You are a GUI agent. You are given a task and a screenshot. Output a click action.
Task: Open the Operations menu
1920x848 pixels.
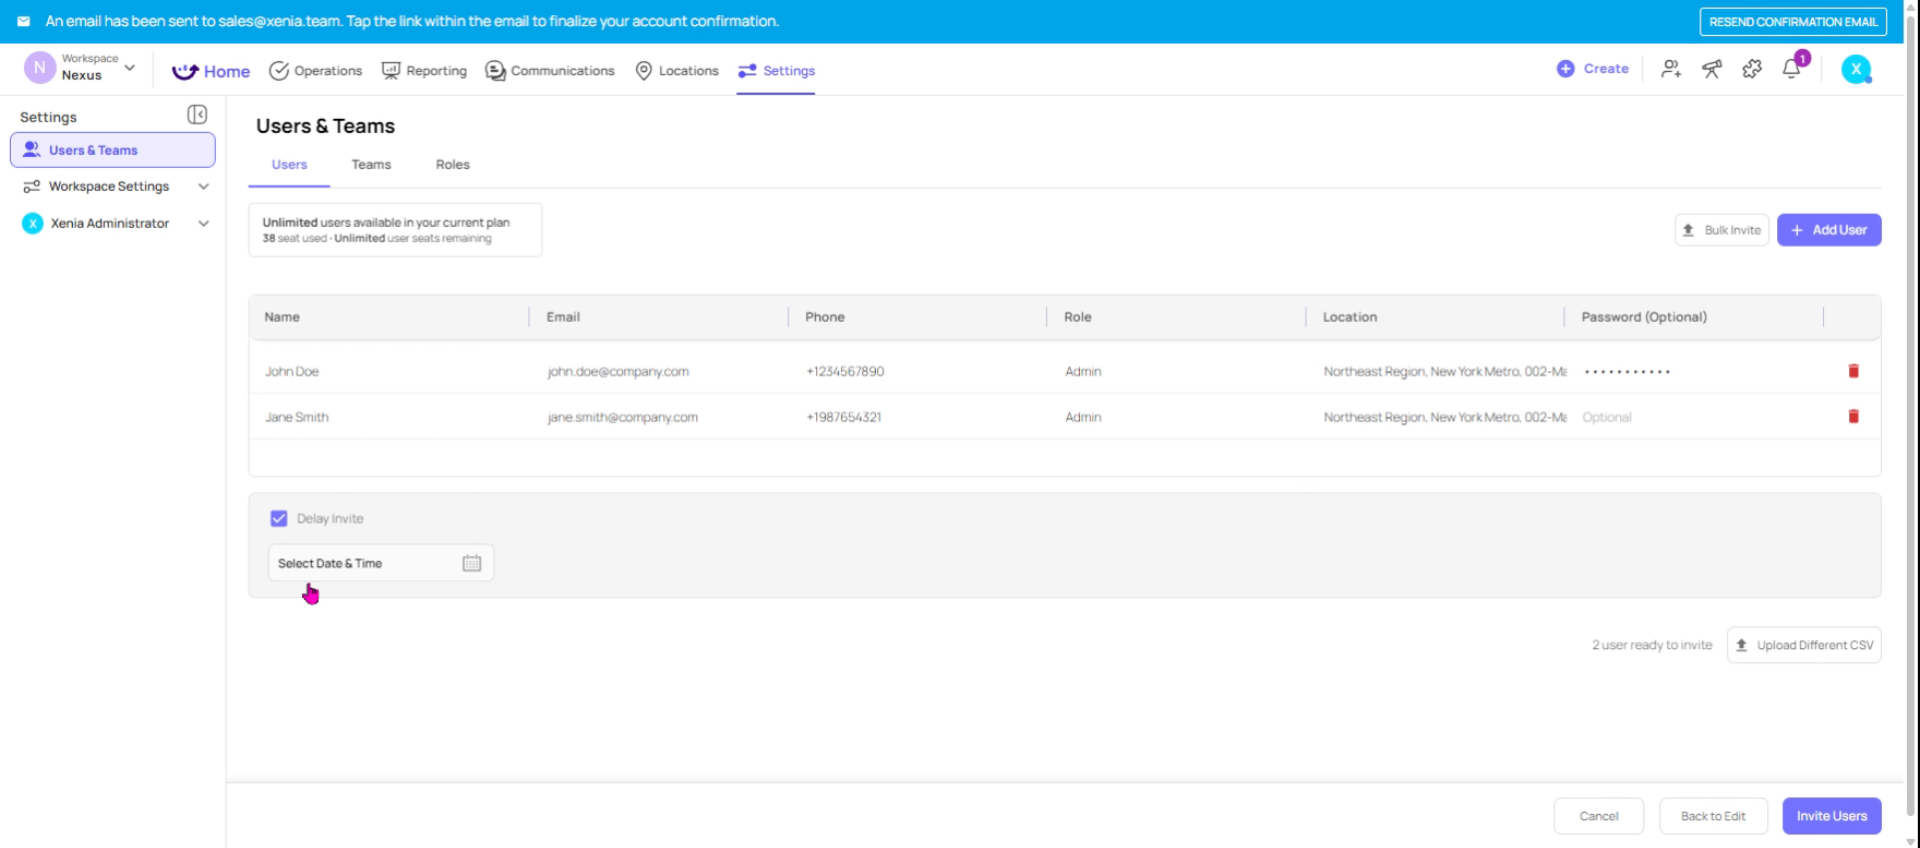coord(316,71)
